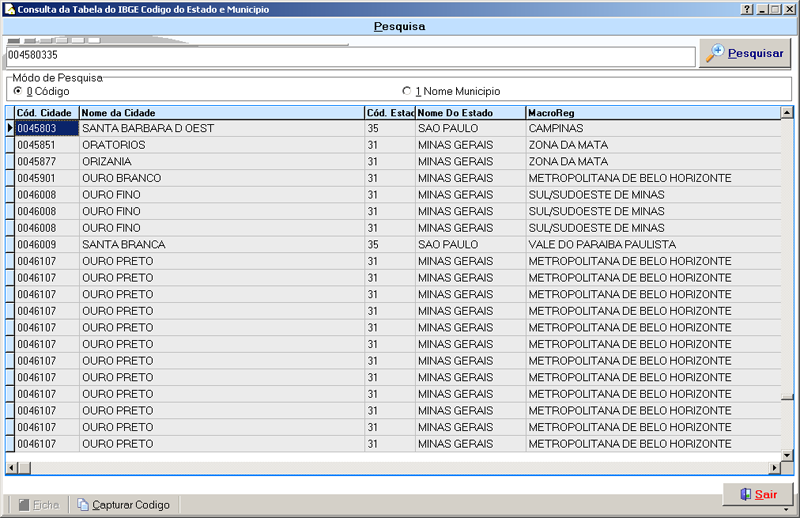Click the Nome Do Estado column header
This screenshot has width=800, height=518.
(470, 113)
